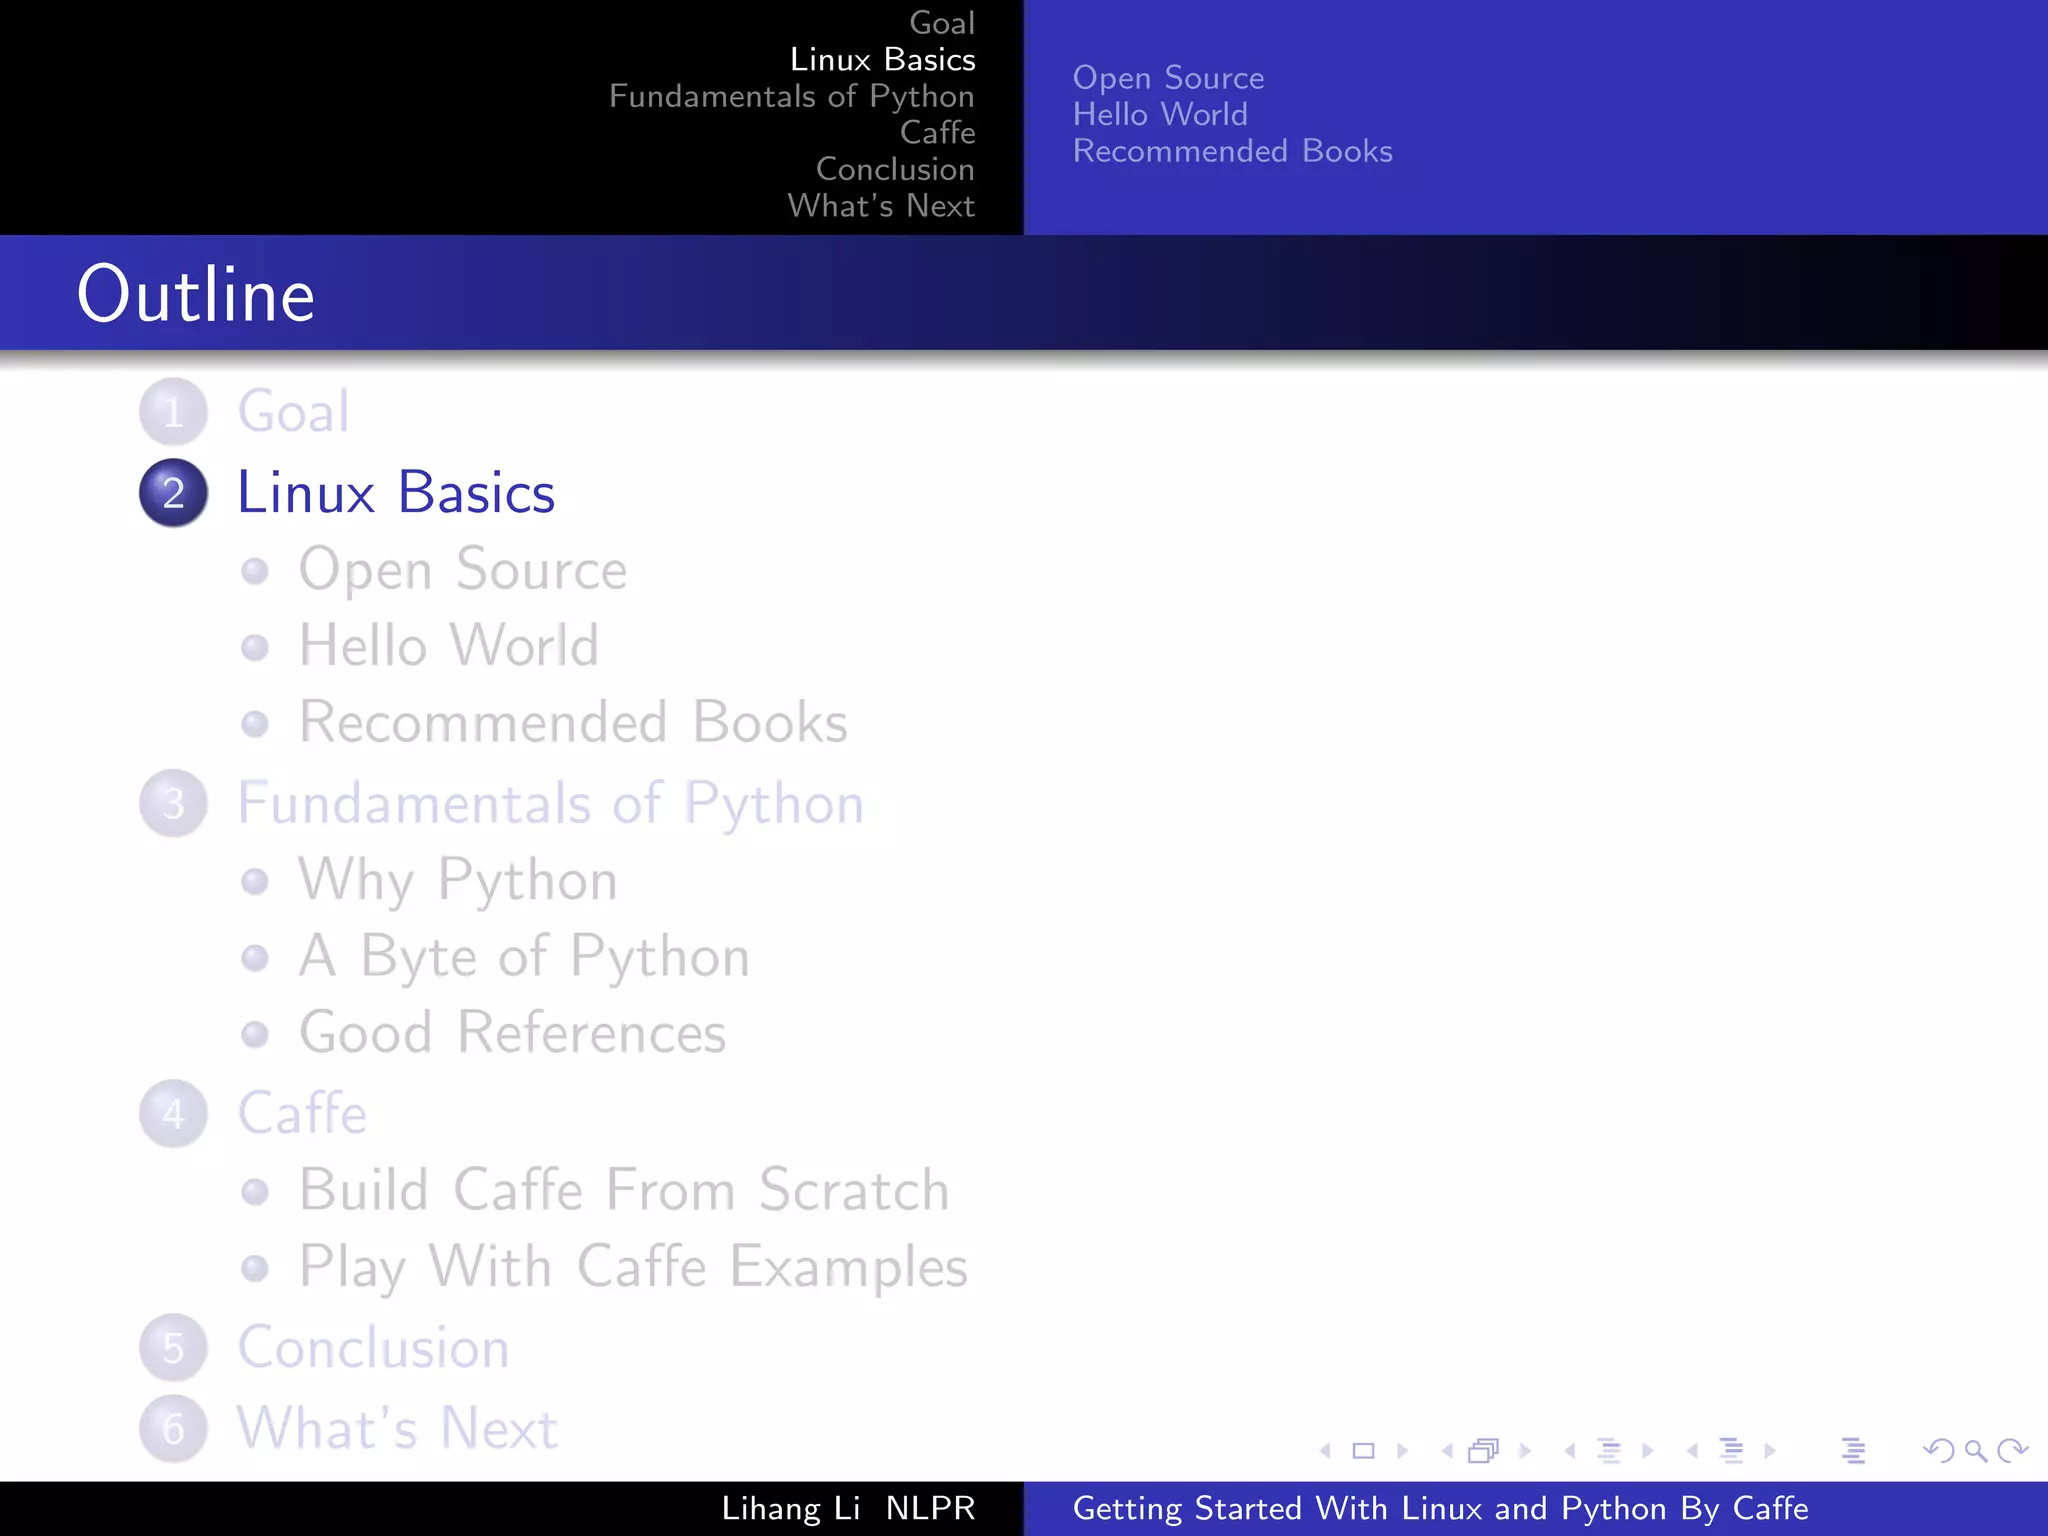Open Open Source subsection in header

coord(1168,78)
